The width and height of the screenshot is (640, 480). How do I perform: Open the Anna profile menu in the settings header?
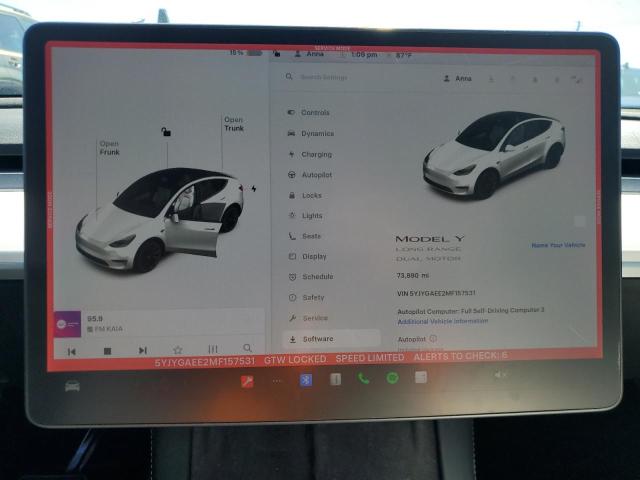pos(457,78)
